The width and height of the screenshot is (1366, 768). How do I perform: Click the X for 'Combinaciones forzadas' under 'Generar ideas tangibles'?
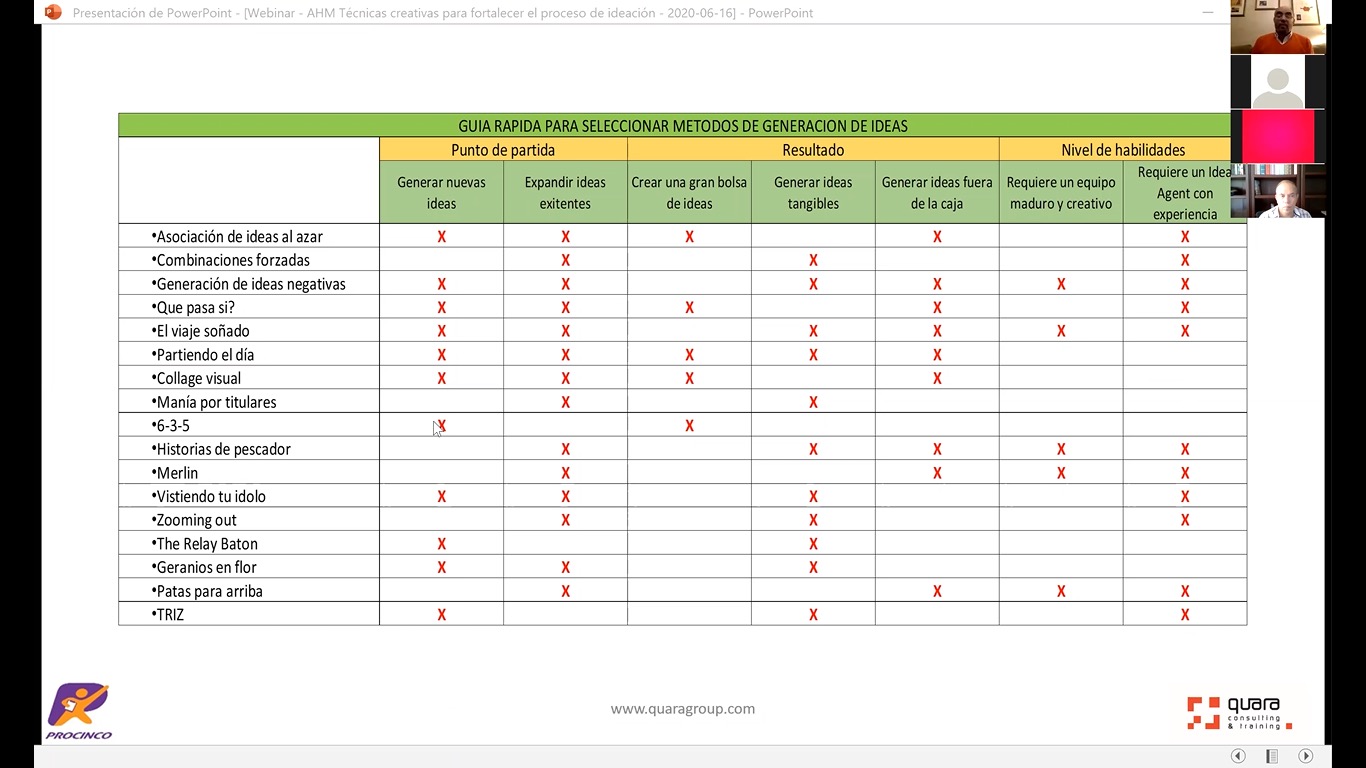point(813,260)
